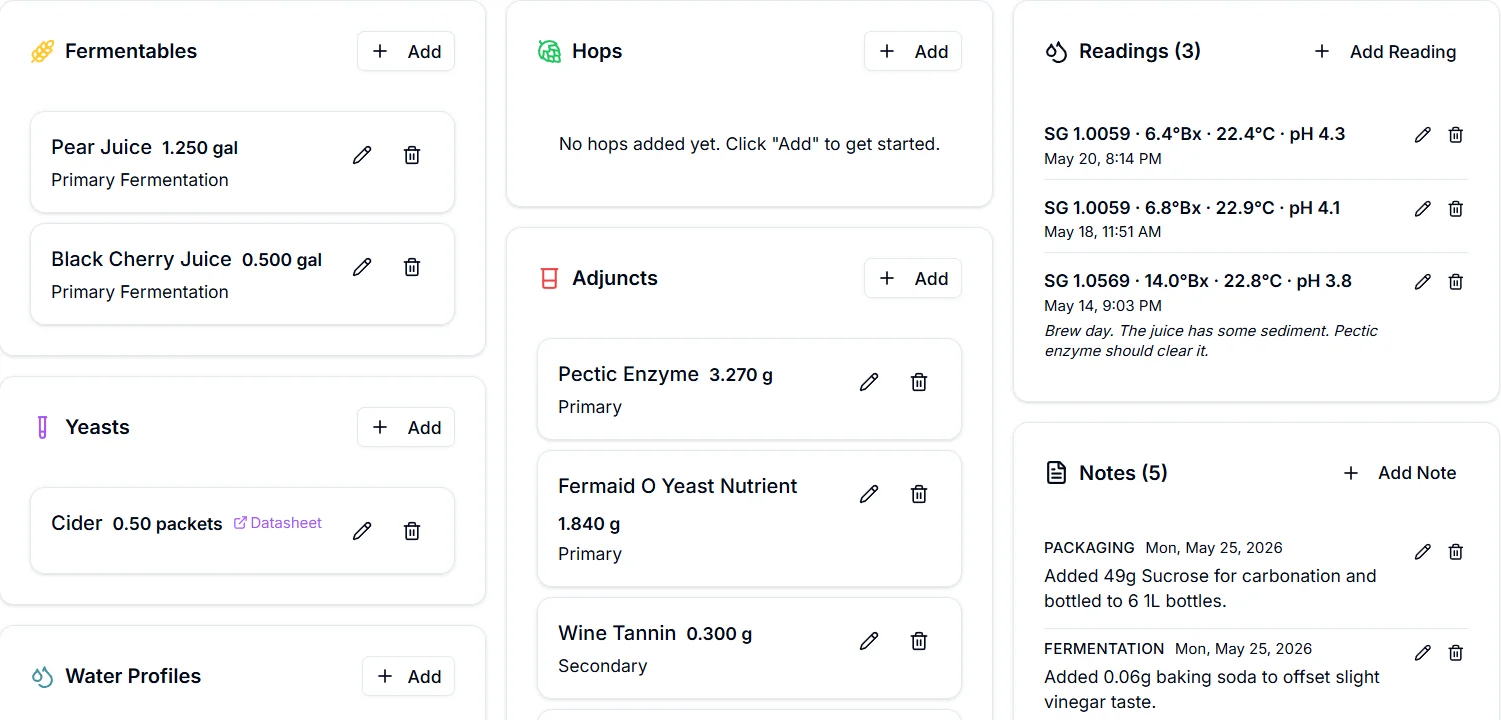Screen dimensions: 1501x720
Task: Delete the May 20 reading
Action: (x=1456, y=135)
